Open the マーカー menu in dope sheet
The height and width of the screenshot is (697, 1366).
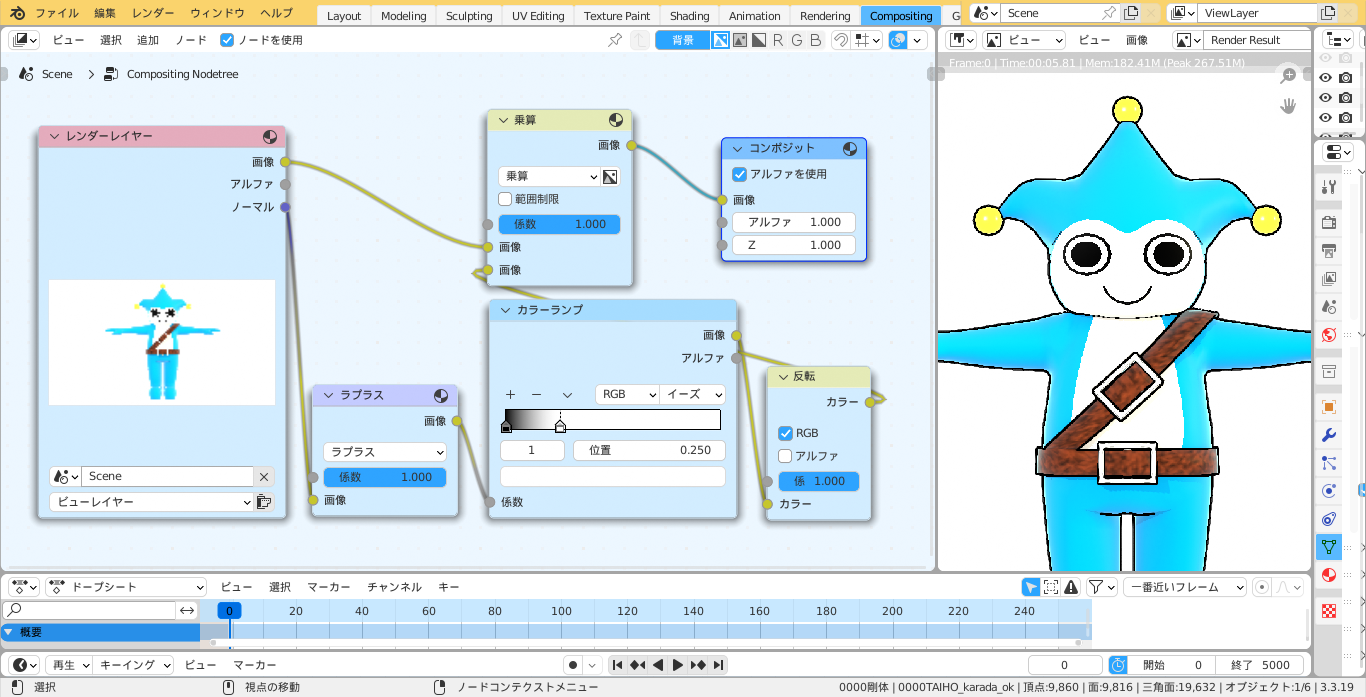[x=329, y=587]
